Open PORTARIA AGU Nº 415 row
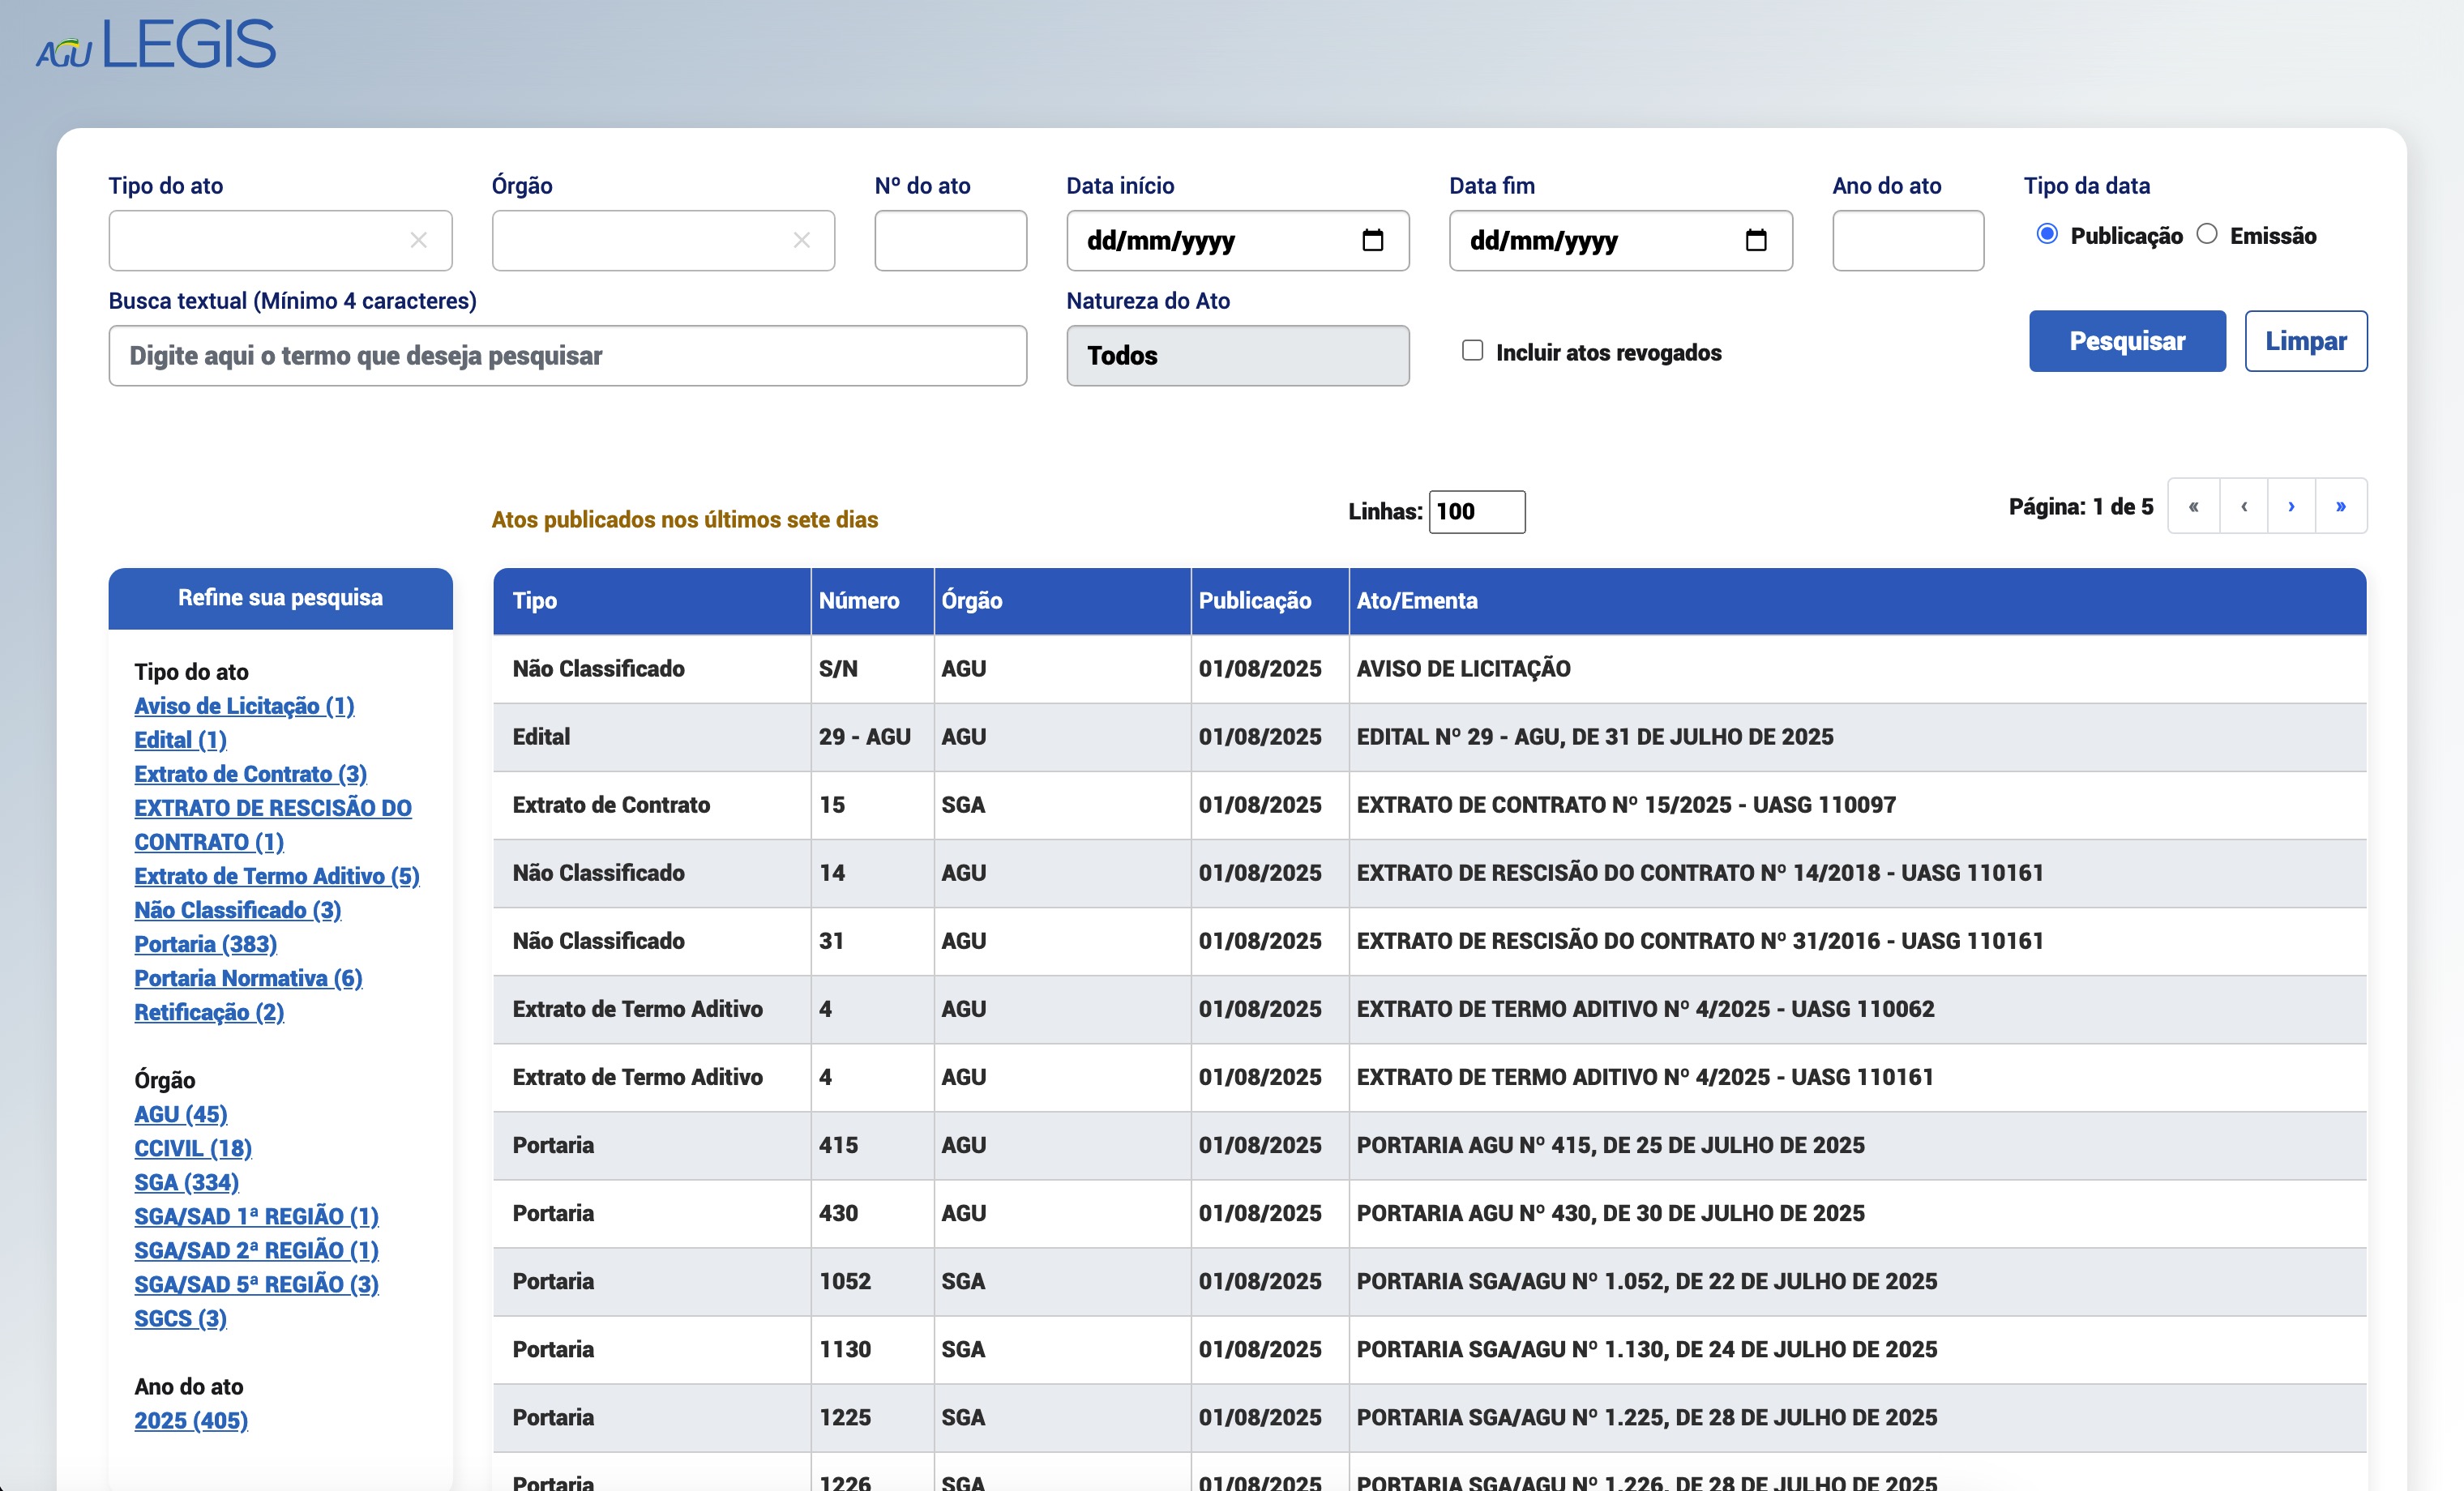This screenshot has width=2464, height=1491. (x=1430, y=1145)
